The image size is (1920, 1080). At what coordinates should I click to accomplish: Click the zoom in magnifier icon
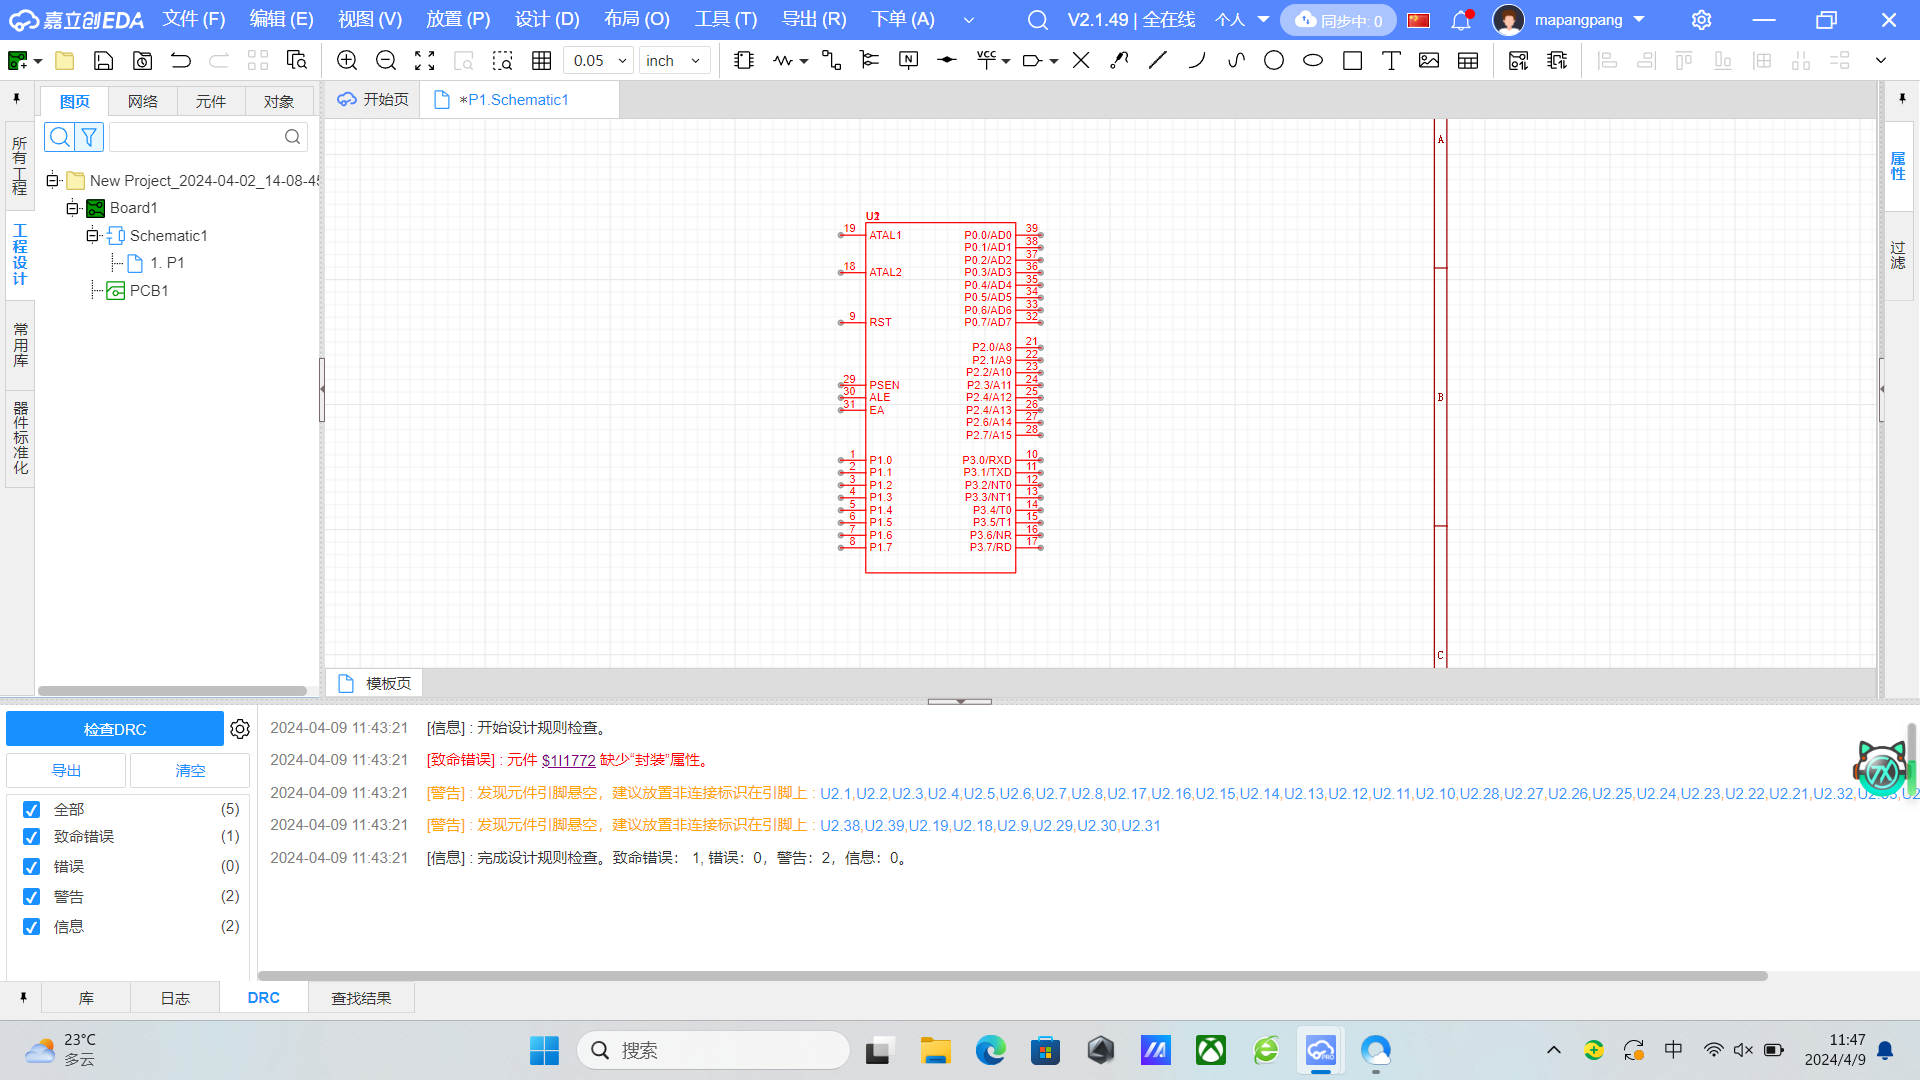point(347,61)
